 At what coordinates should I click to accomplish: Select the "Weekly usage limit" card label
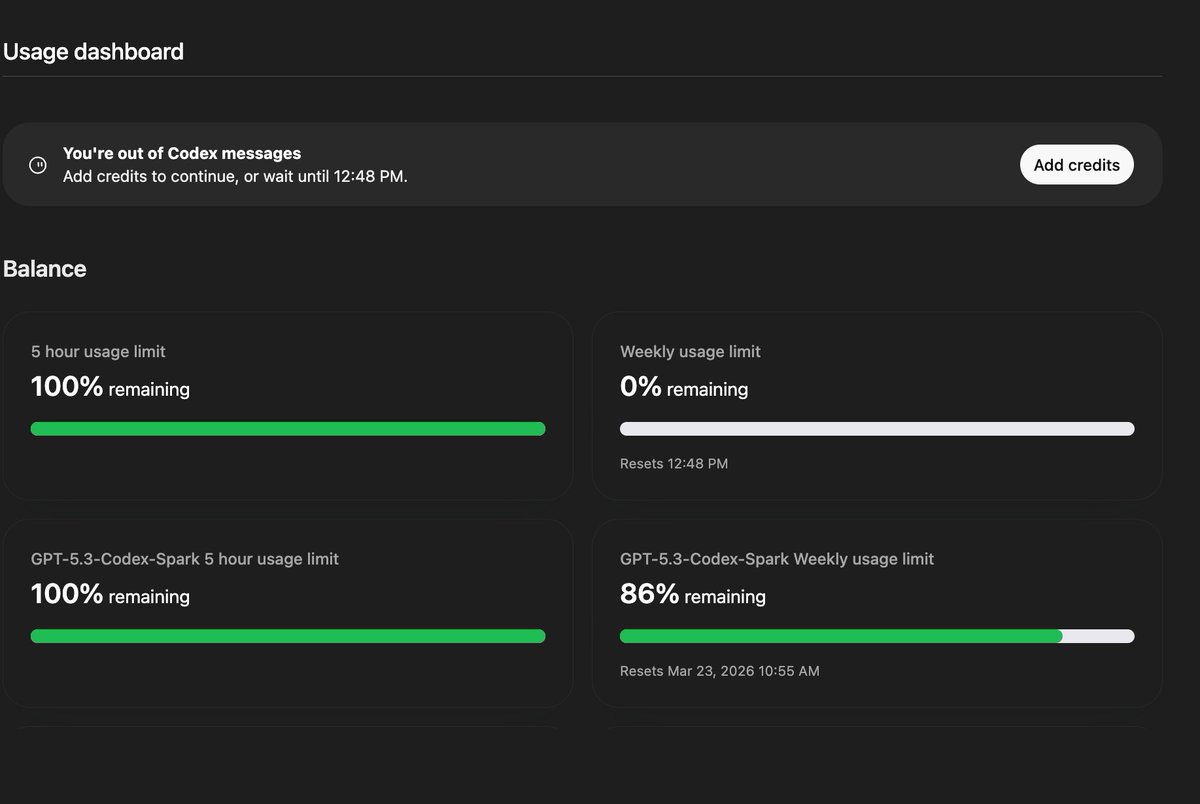point(690,352)
